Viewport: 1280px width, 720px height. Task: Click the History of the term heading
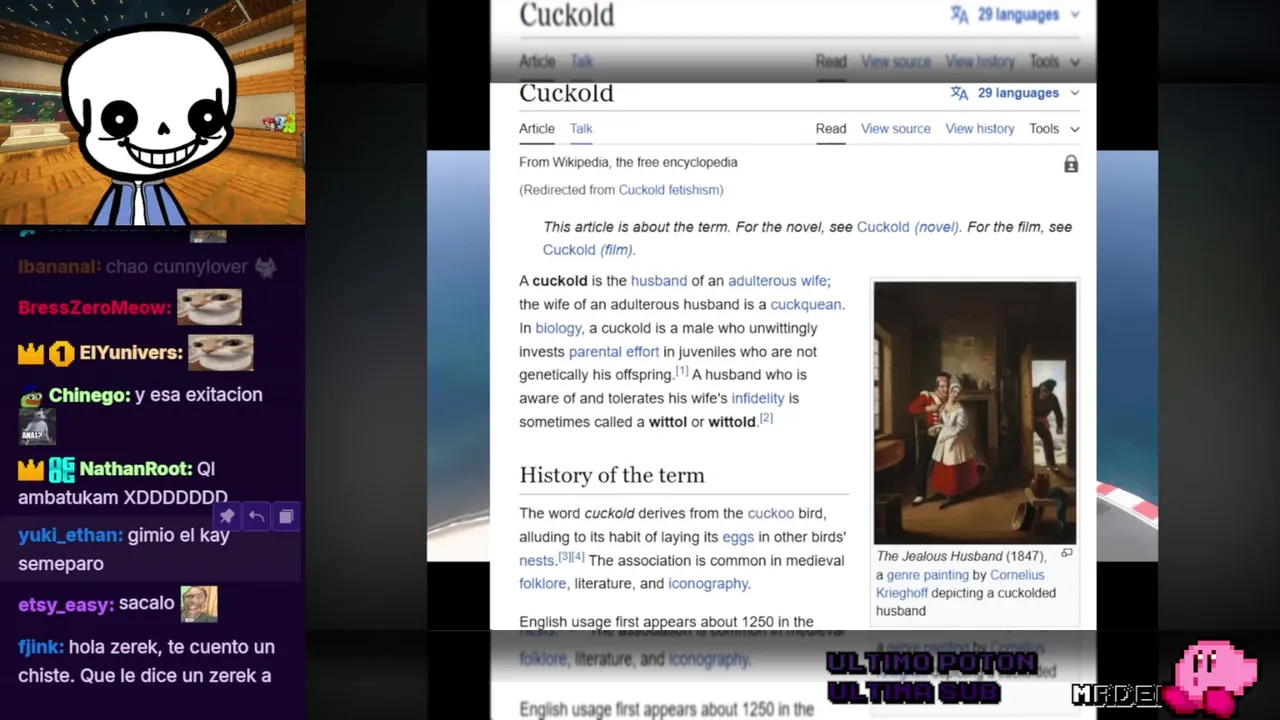coord(612,475)
